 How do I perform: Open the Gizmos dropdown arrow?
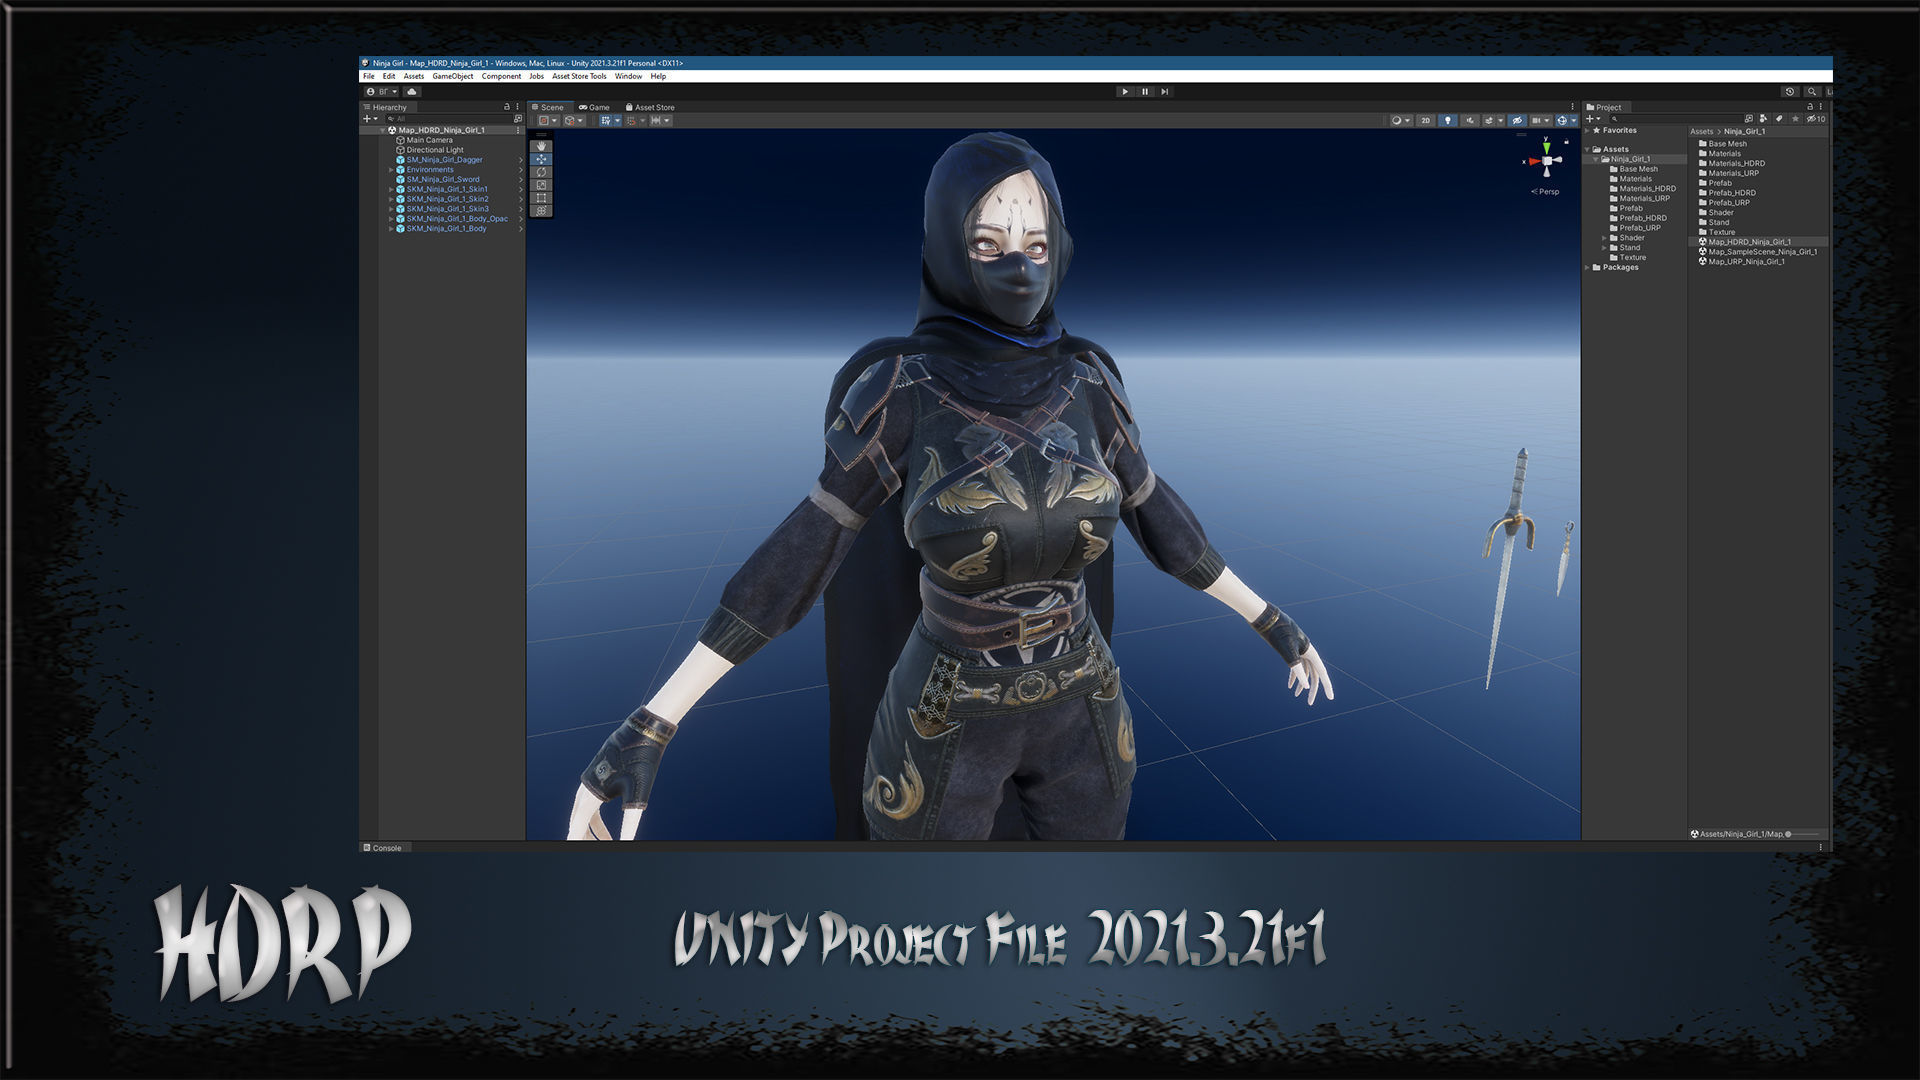[1574, 120]
